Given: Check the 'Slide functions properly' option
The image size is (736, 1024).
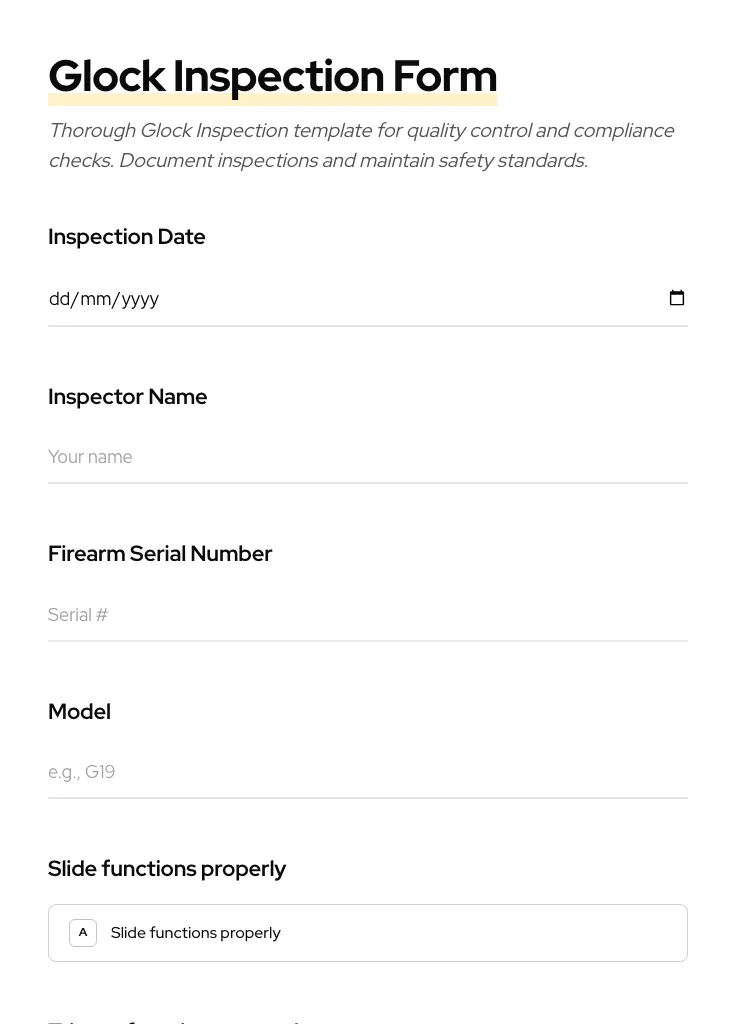Looking at the screenshot, I should tap(367, 933).
